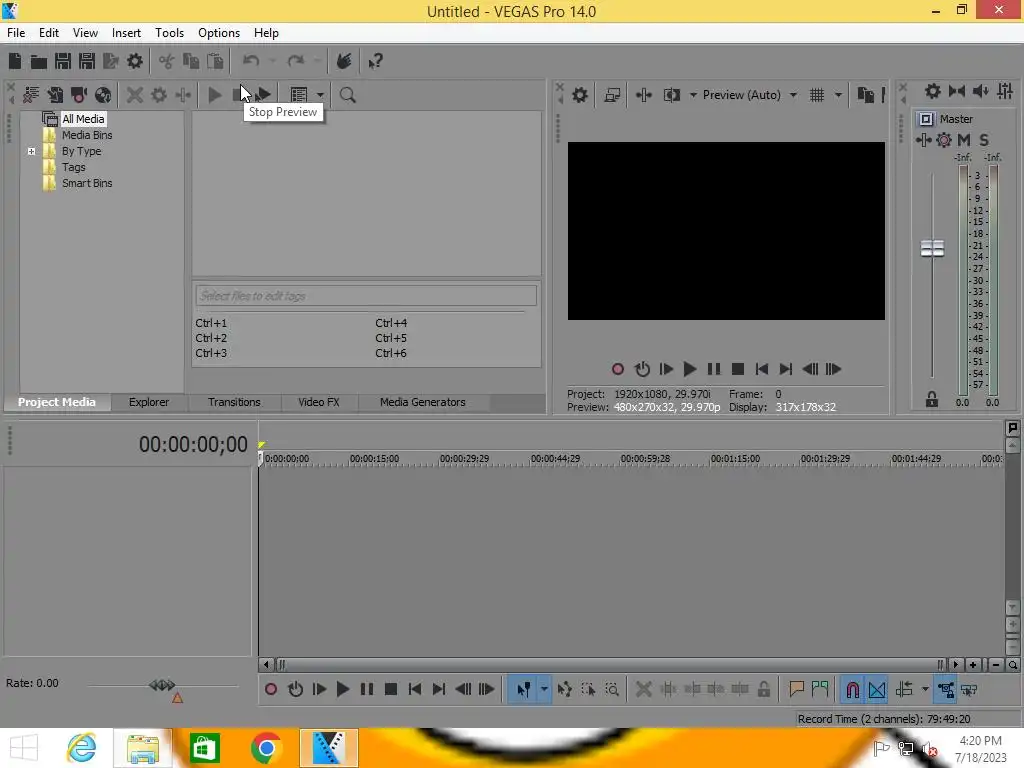Screen dimensions: 1024x768
Task: Toggle the fader lock icon in Master
Action: coord(932,400)
